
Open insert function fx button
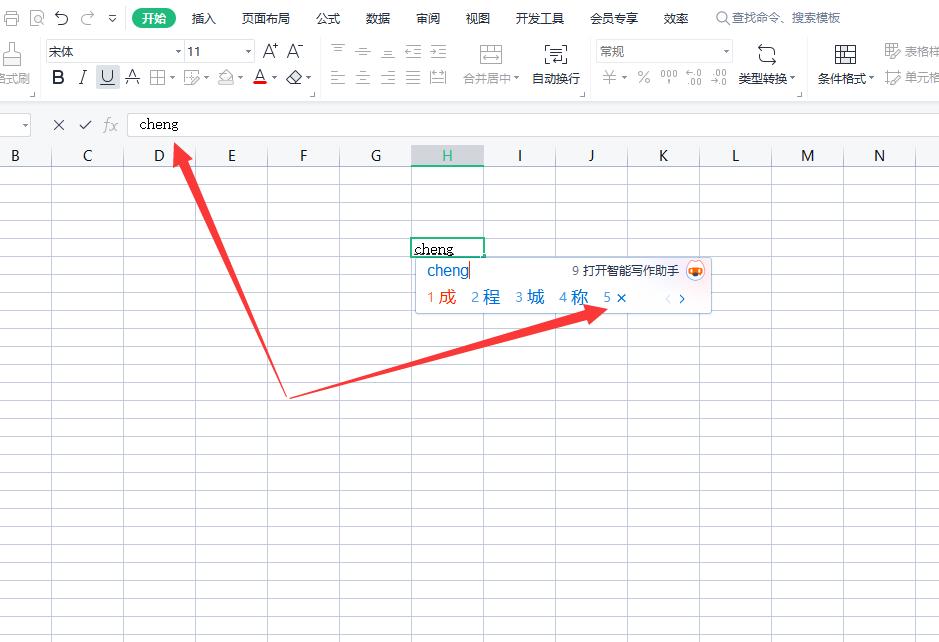click(x=110, y=125)
